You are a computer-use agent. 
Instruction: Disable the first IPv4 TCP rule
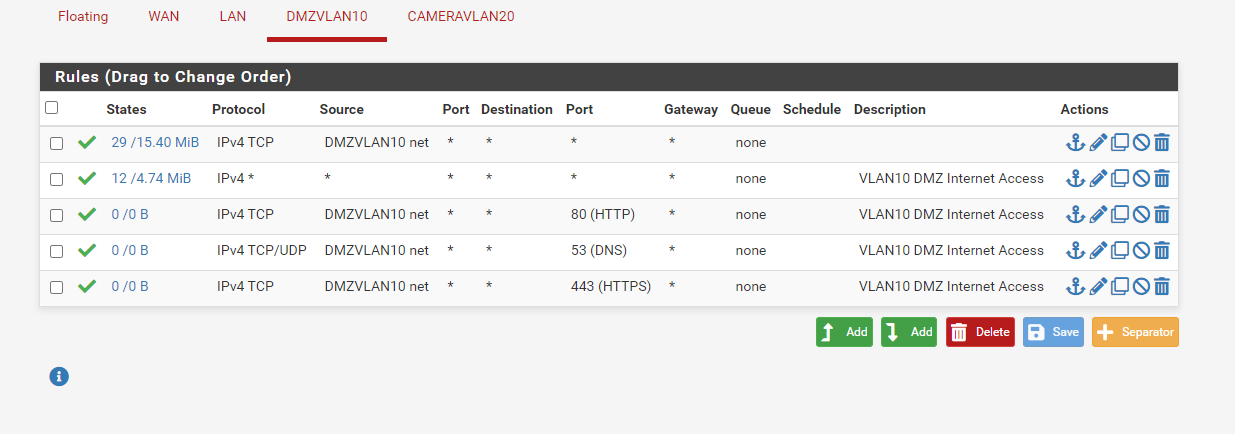click(1141, 143)
